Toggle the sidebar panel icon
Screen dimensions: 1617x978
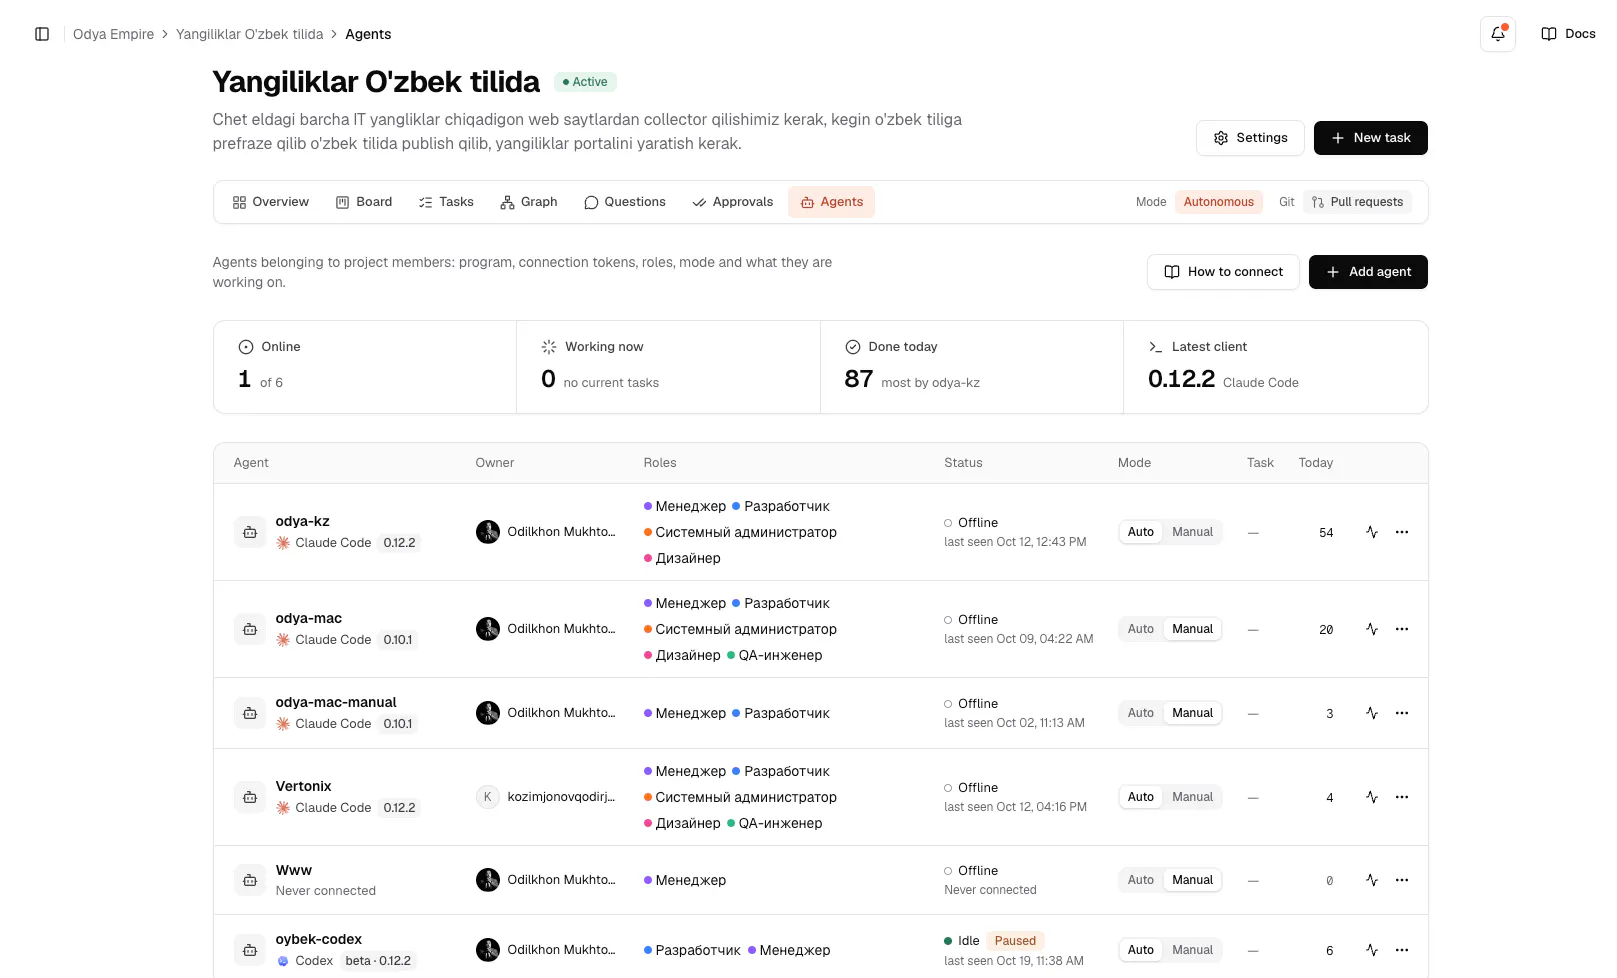42,34
